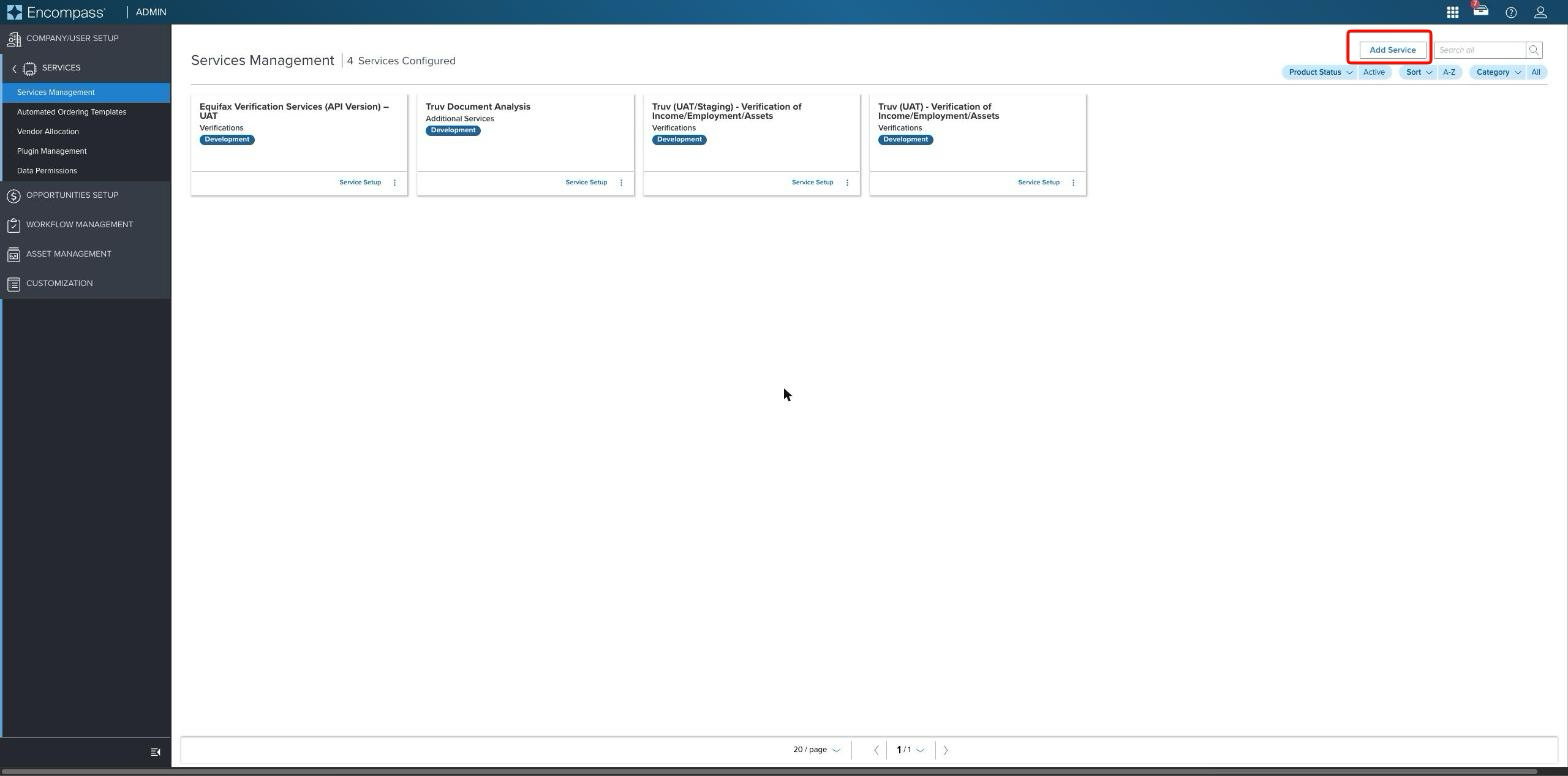Open the notifications inbox icon
This screenshot has height=776, width=1568.
[x=1481, y=11]
